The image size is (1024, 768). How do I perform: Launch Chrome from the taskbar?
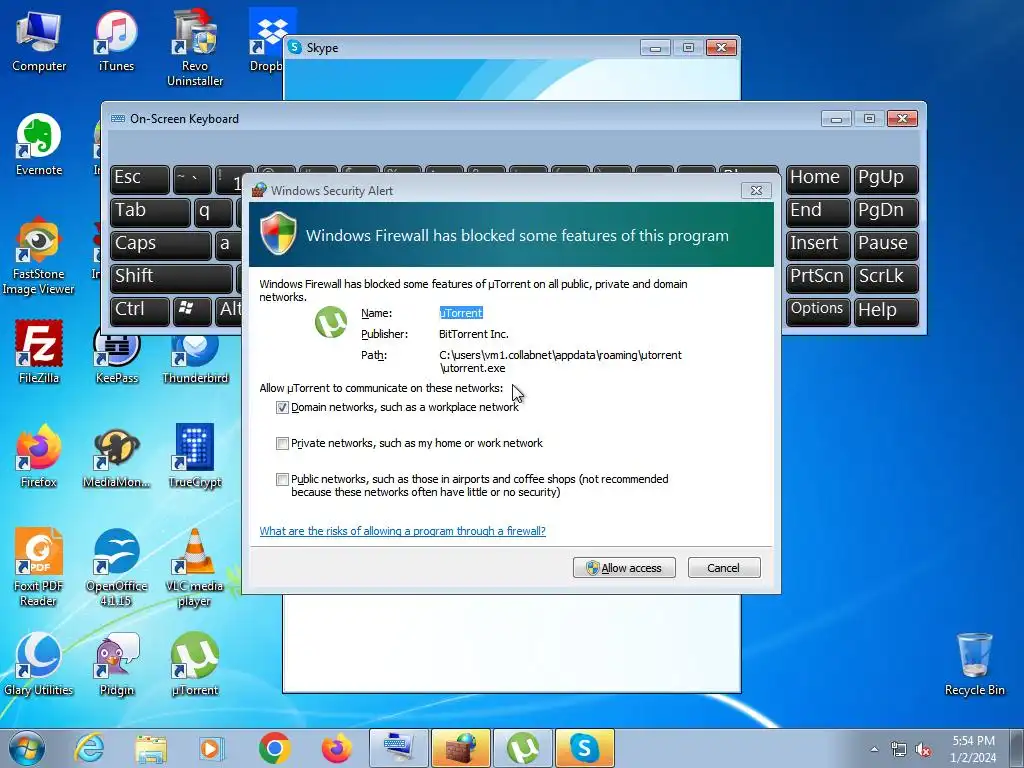(x=274, y=748)
